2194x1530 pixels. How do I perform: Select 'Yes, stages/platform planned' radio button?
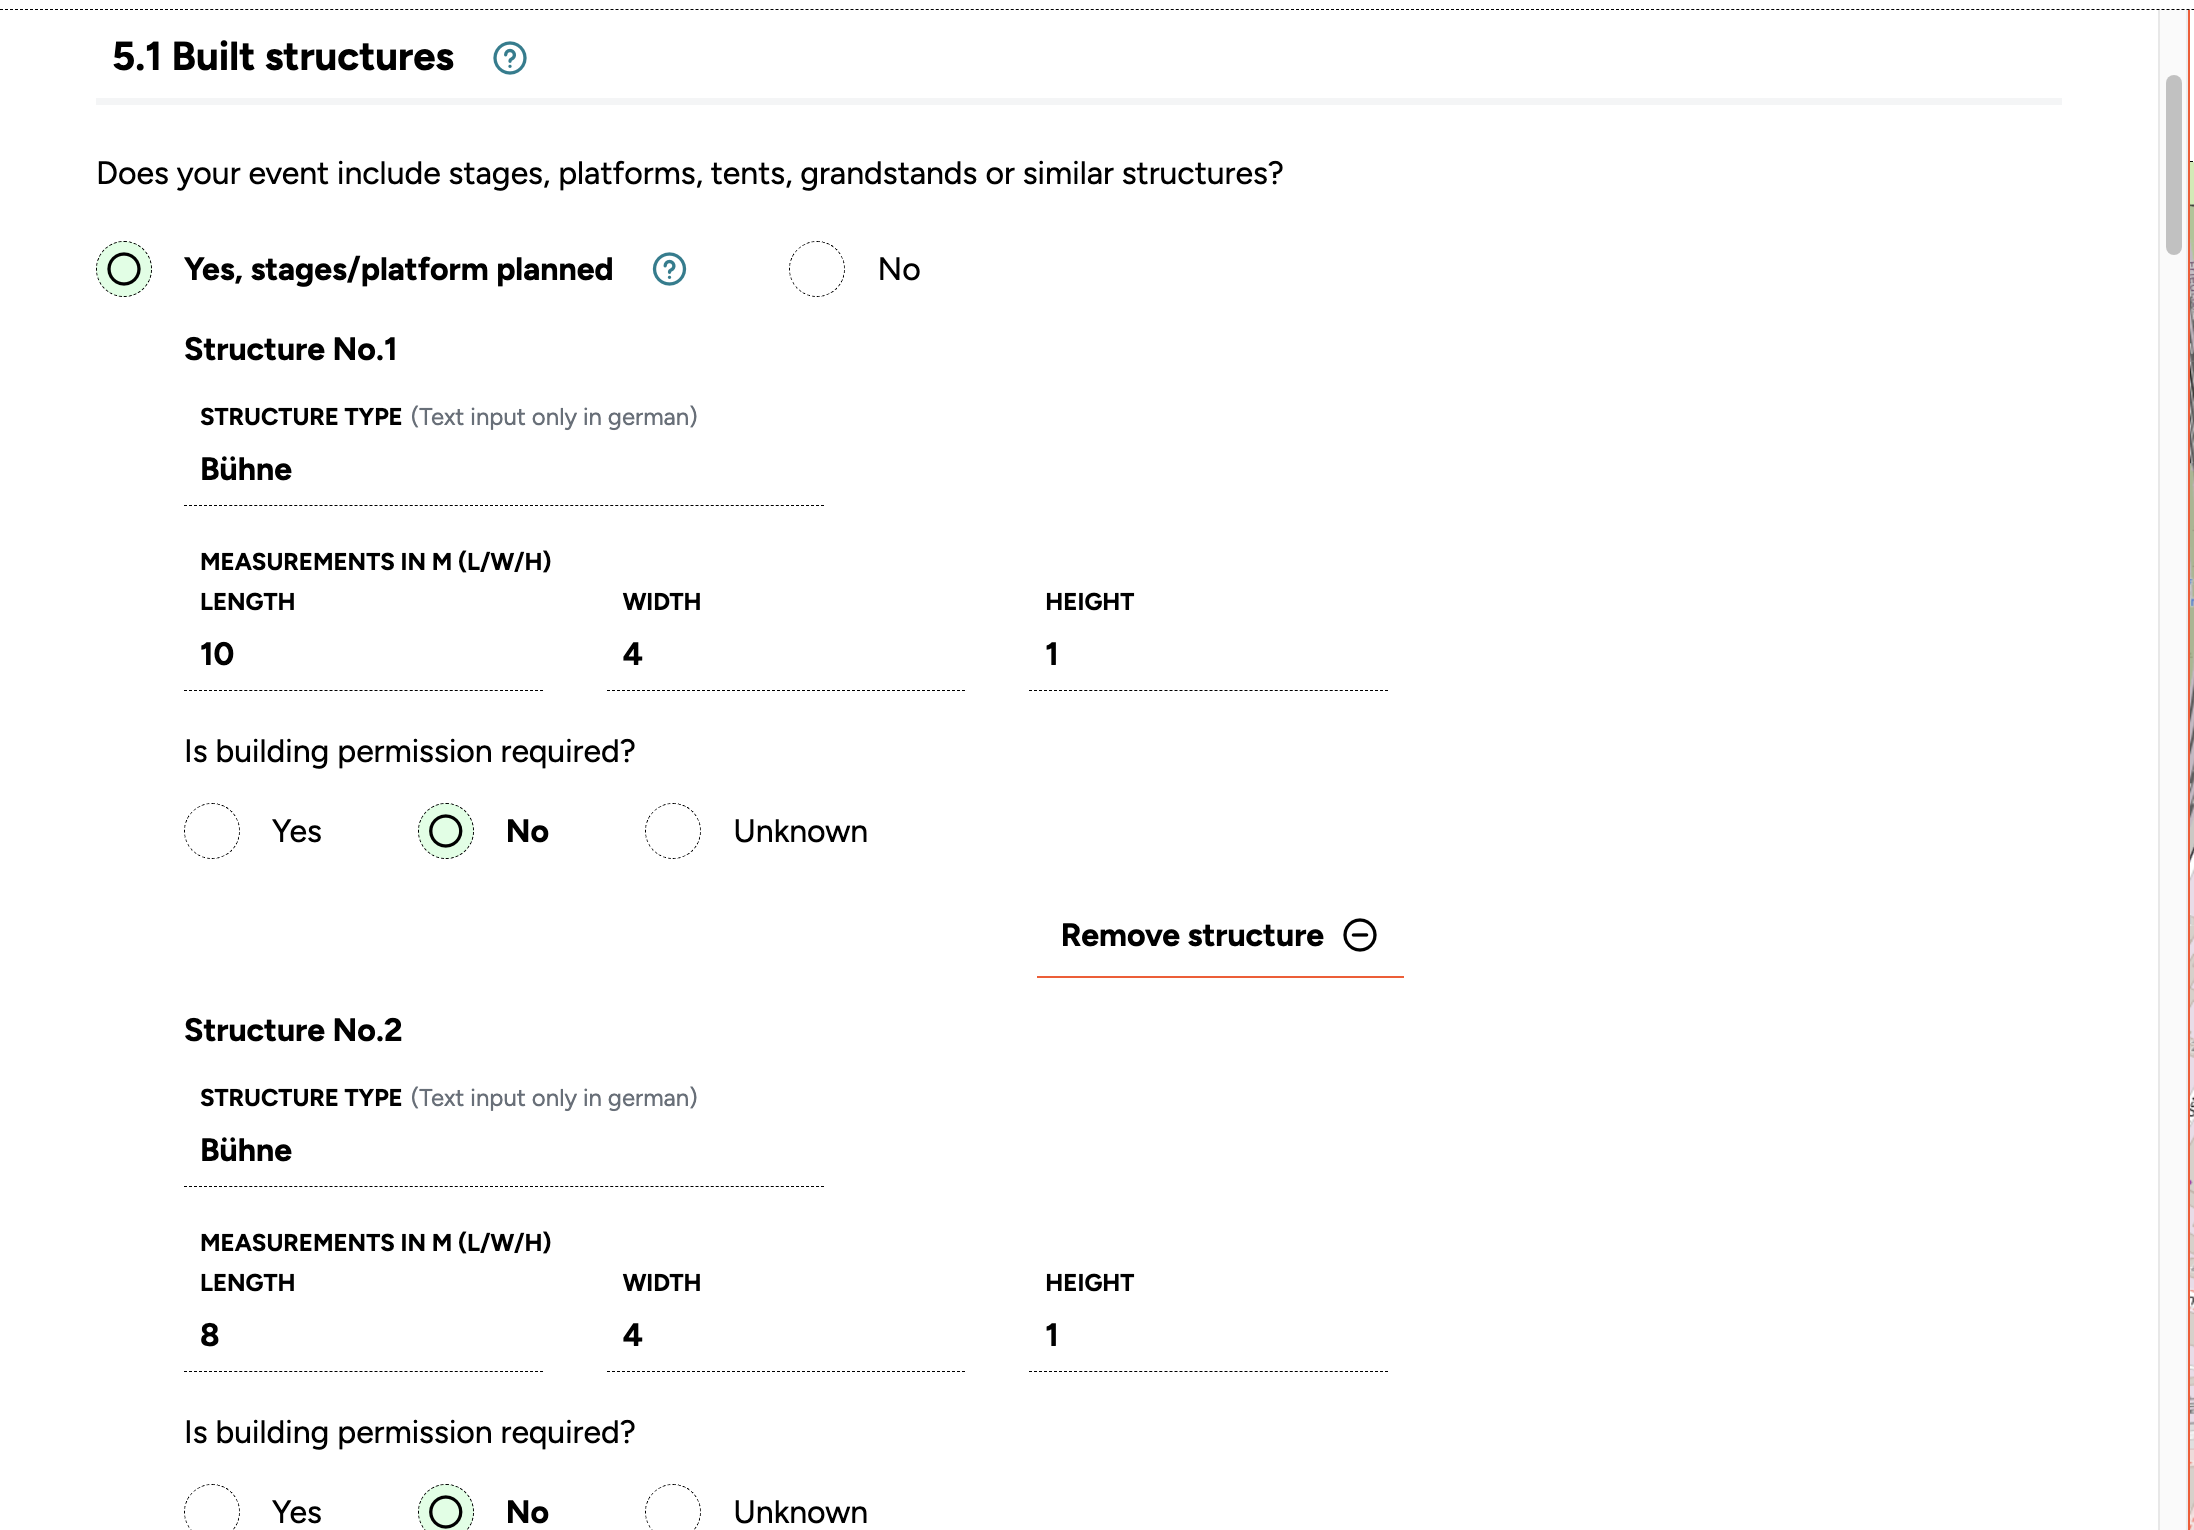[x=124, y=269]
